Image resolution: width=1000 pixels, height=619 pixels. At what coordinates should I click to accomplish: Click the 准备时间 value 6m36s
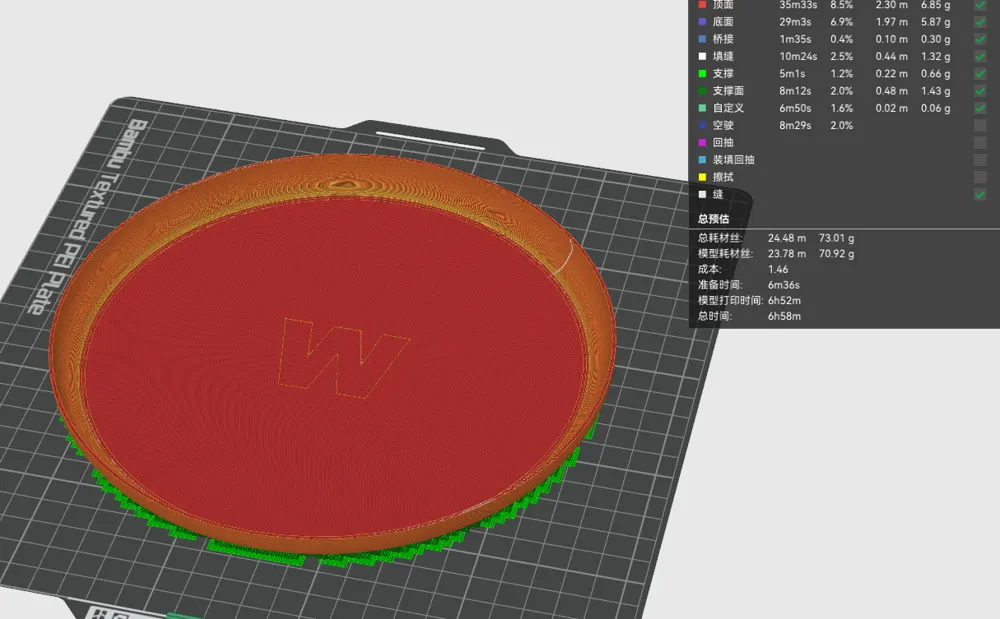[x=784, y=284]
